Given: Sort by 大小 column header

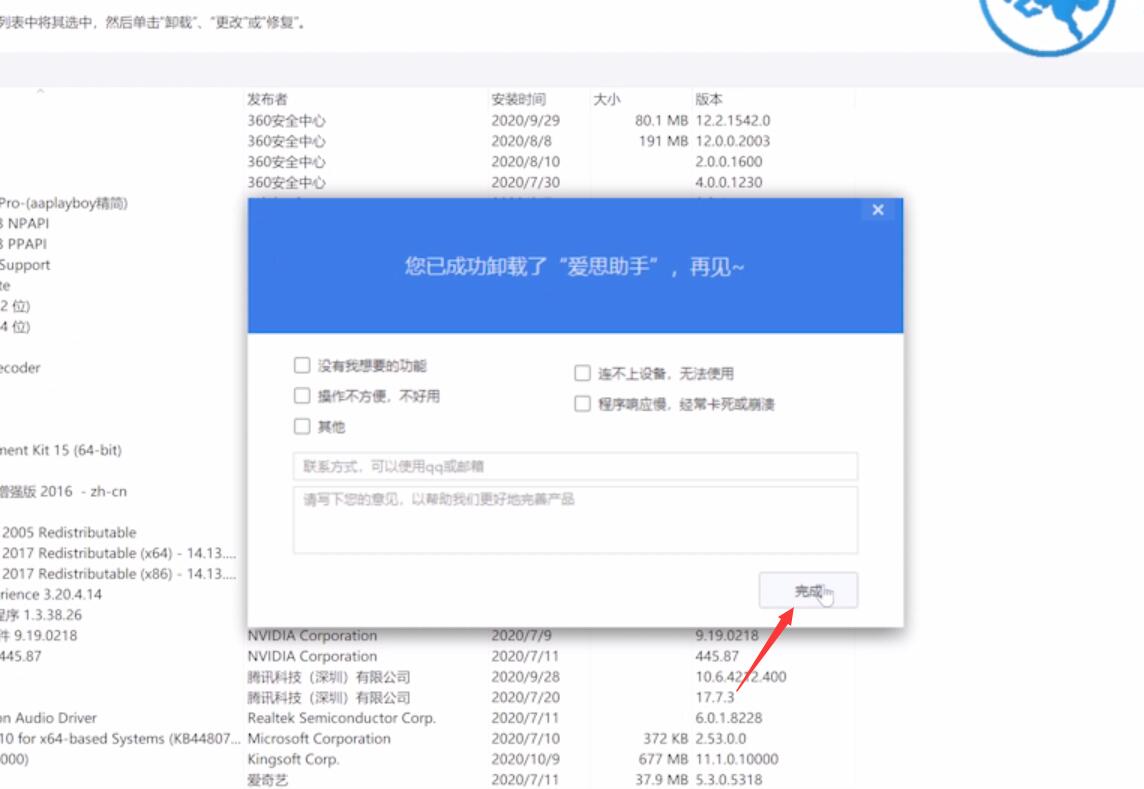Looking at the screenshot, I should pos(607,99).
